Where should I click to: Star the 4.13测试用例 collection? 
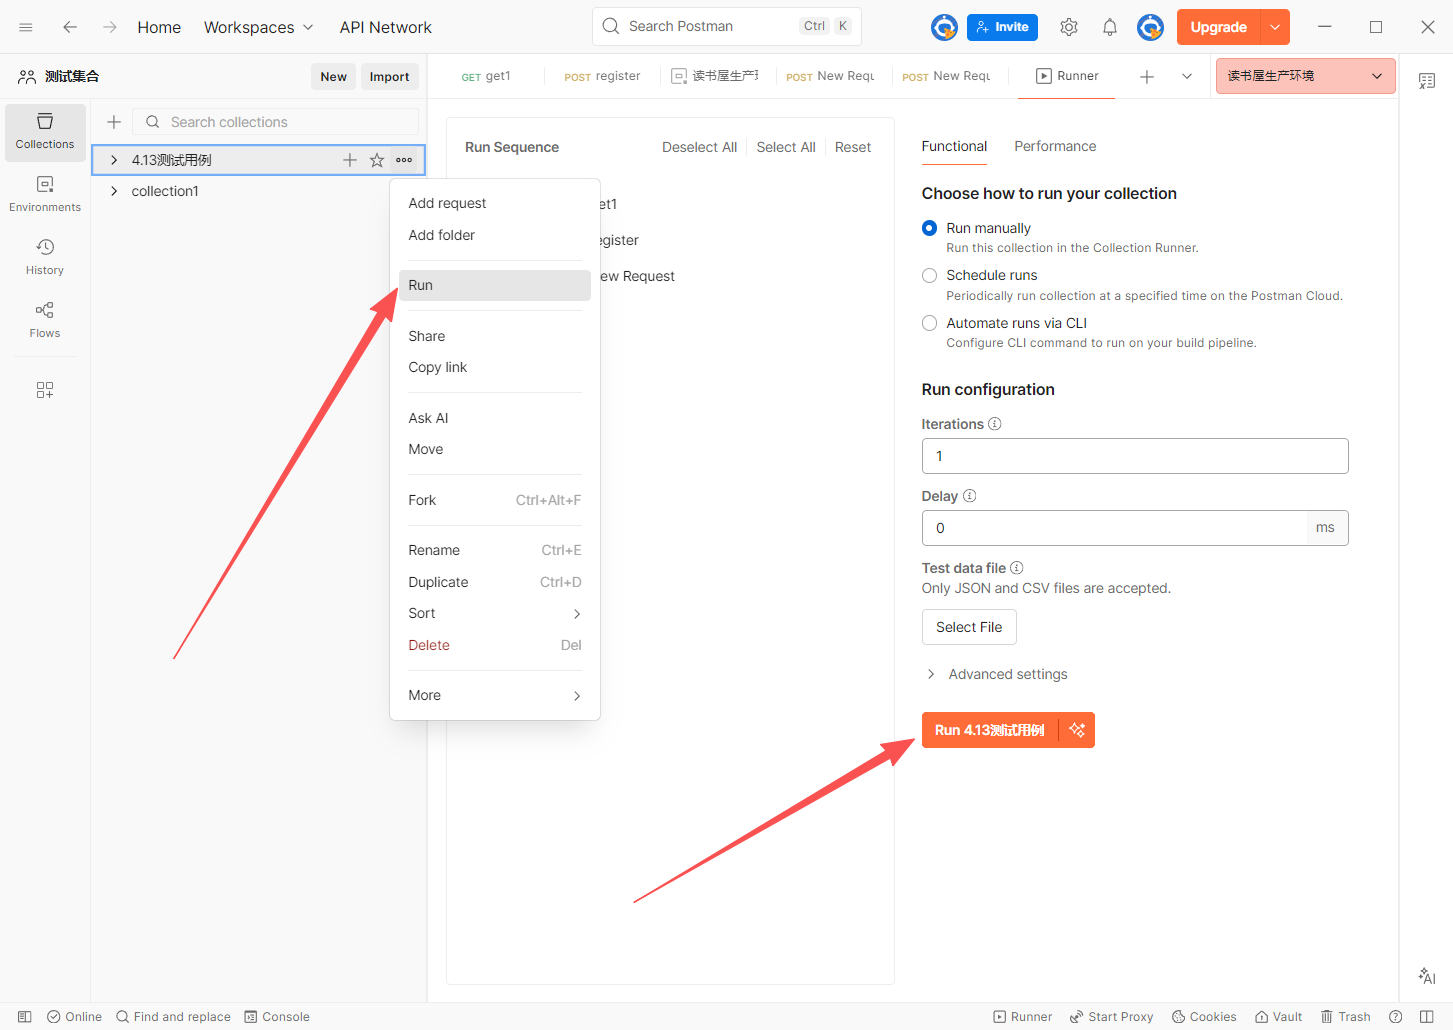377,160
